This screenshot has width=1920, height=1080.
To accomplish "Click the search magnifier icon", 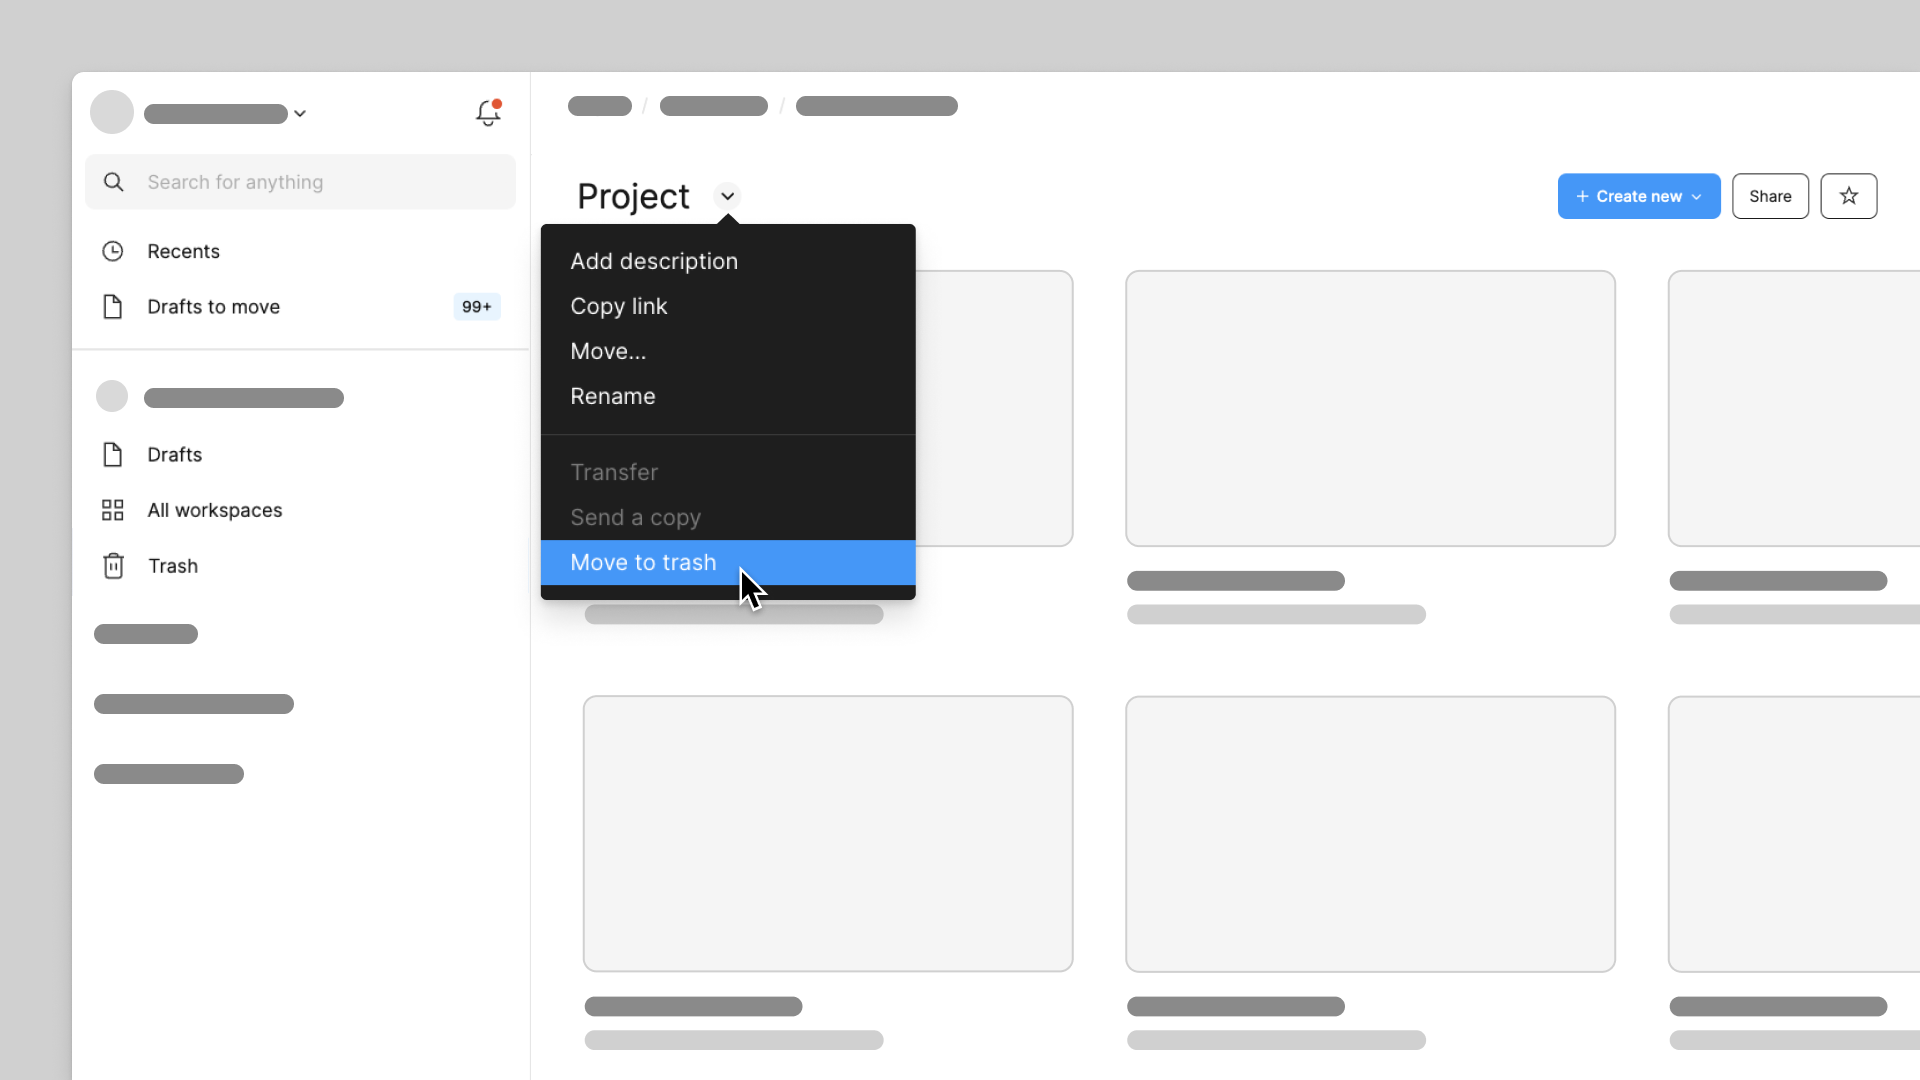I will [114, 181].
